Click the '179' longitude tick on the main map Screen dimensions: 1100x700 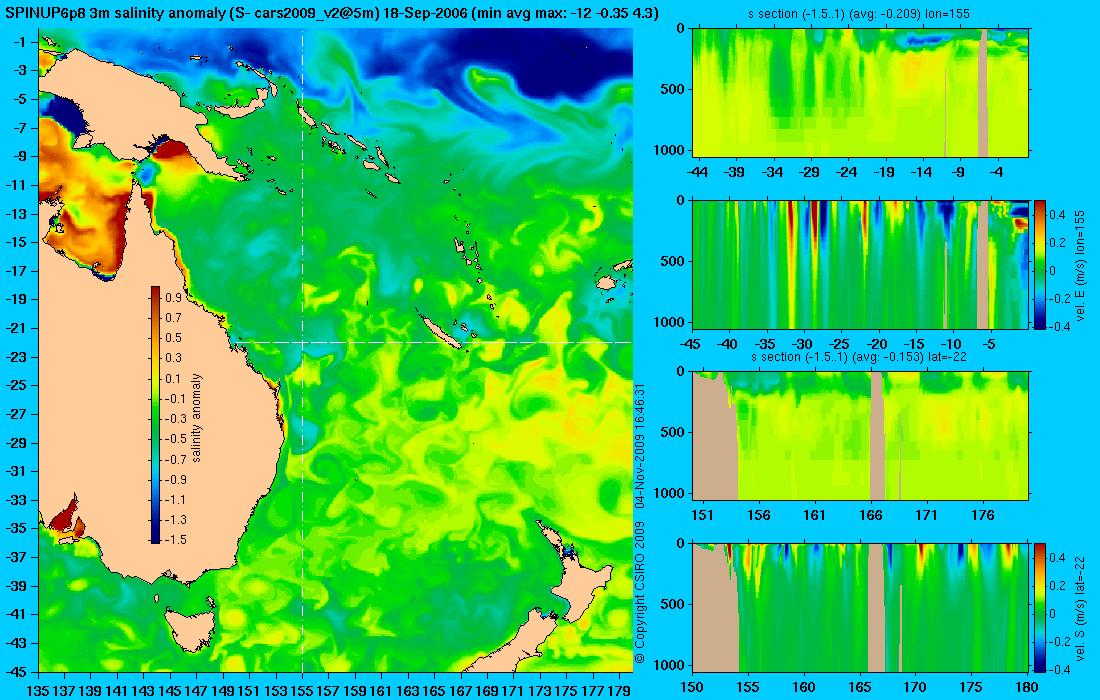coord(619,691)
